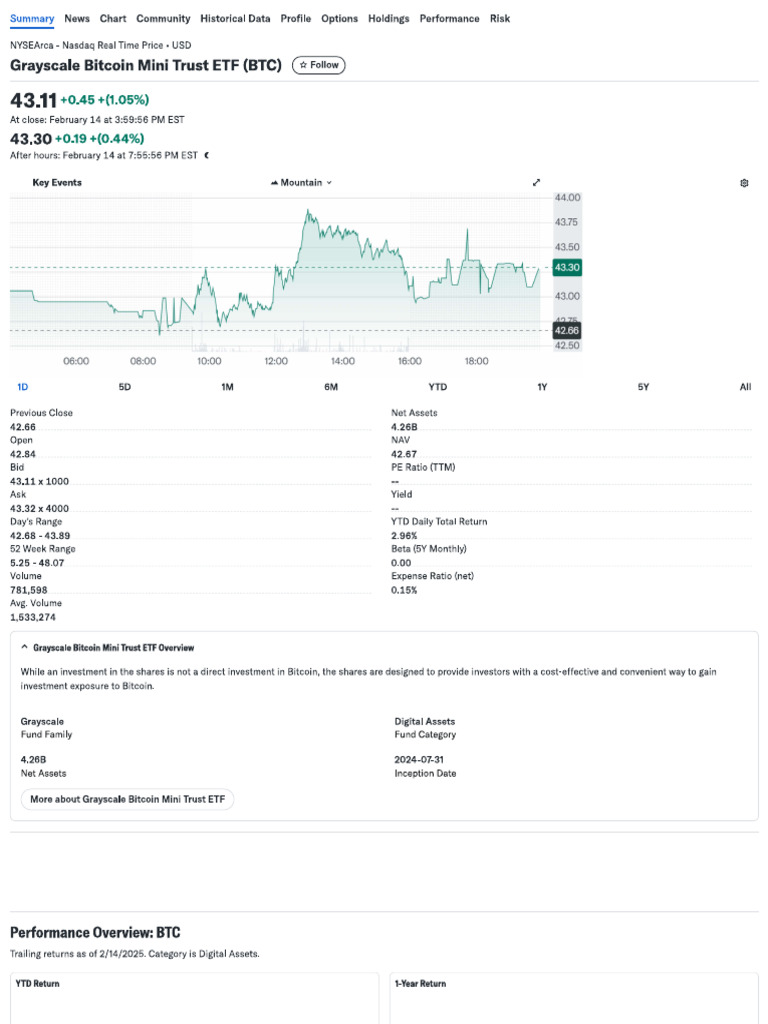Click the 2024-07-31 Inception Date value

[x=419, y=760]
